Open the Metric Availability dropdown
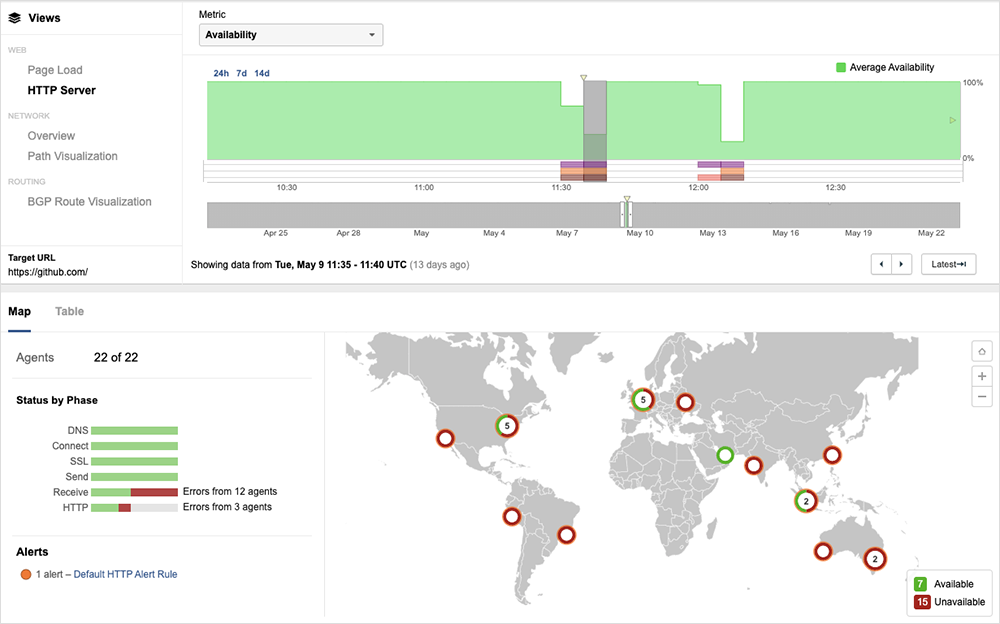 pos(291,35)
